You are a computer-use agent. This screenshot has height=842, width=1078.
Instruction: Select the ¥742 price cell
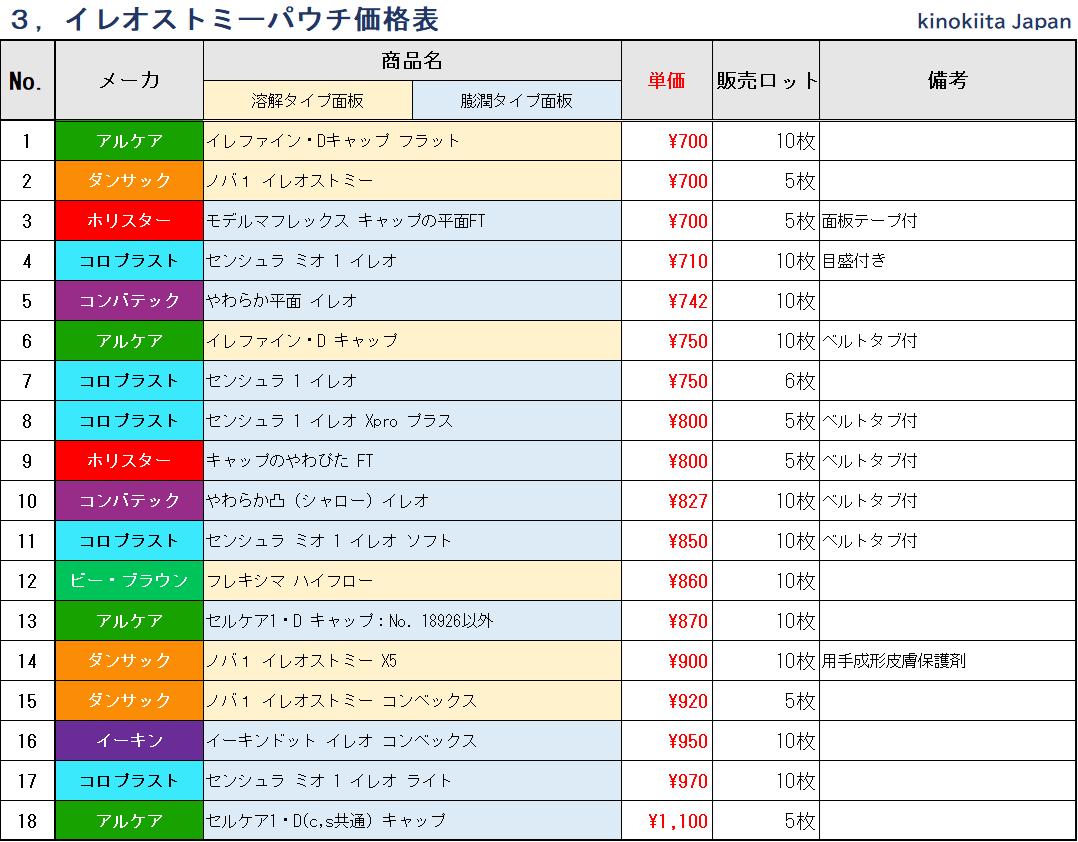[667, 300]
